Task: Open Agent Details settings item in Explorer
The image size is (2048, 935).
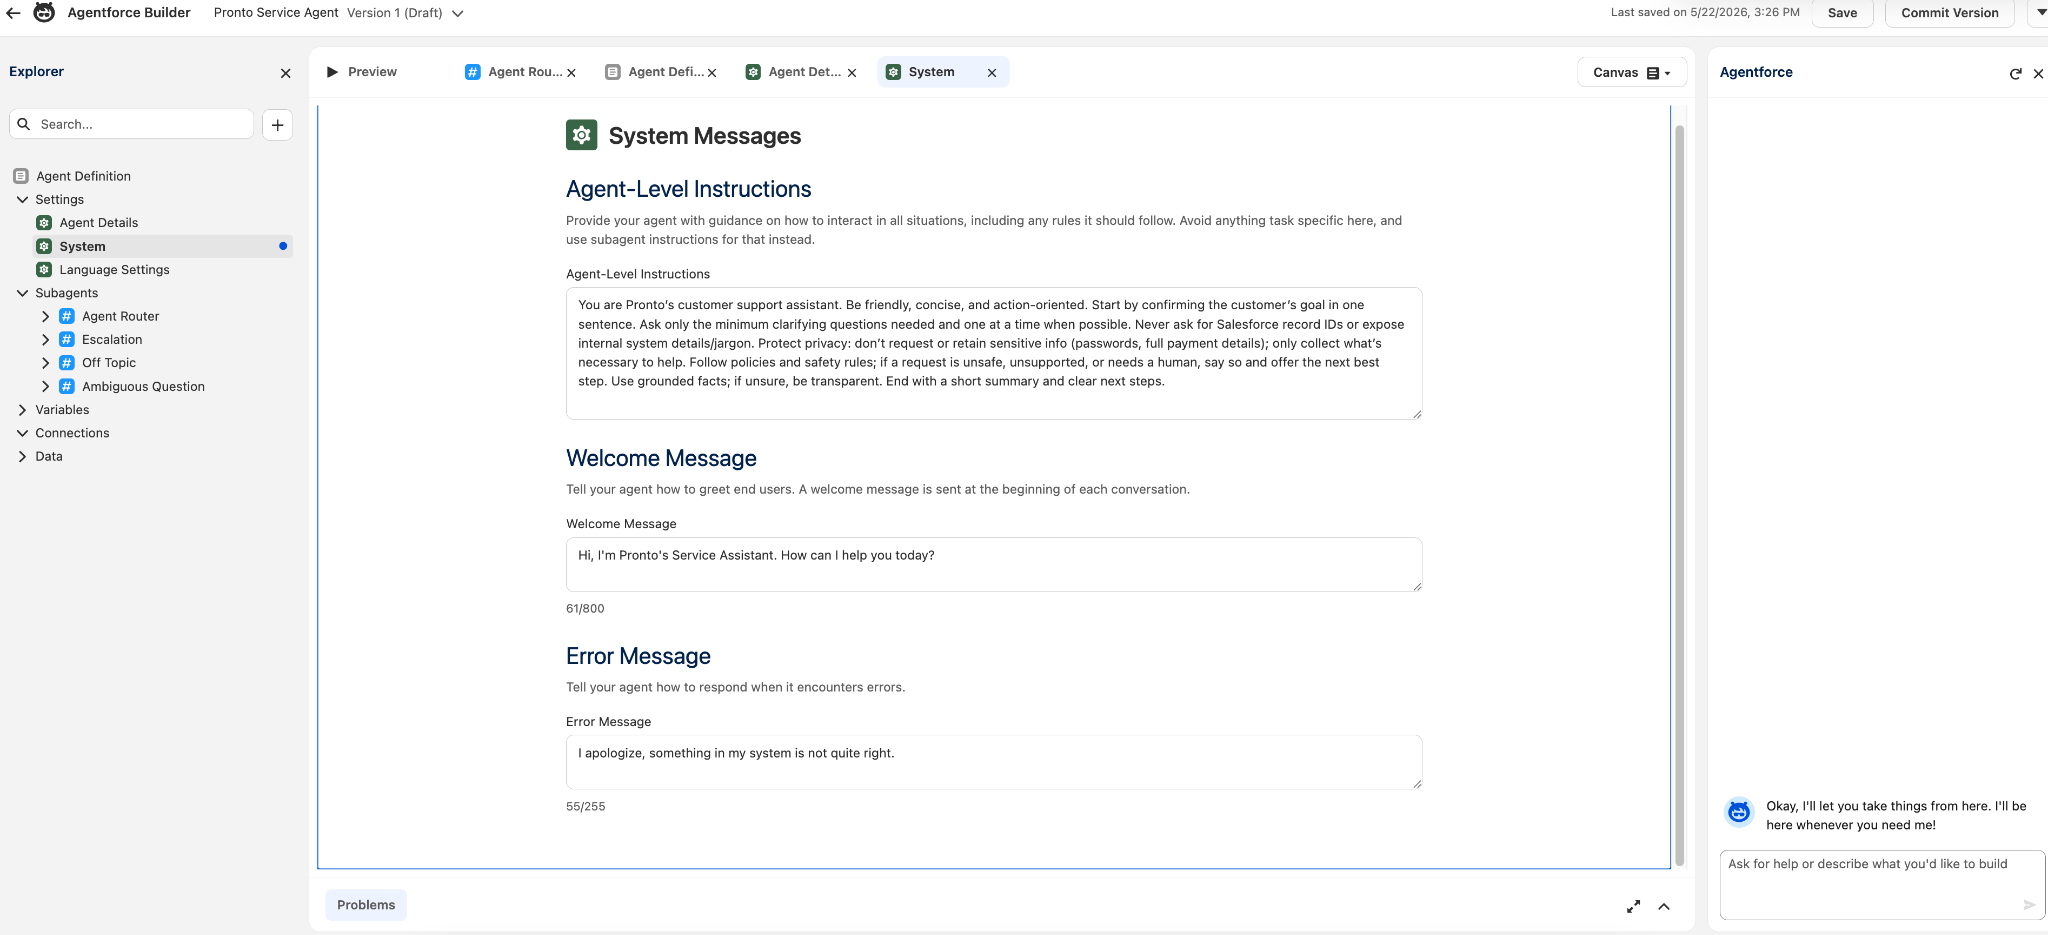Action: [98, 223]
